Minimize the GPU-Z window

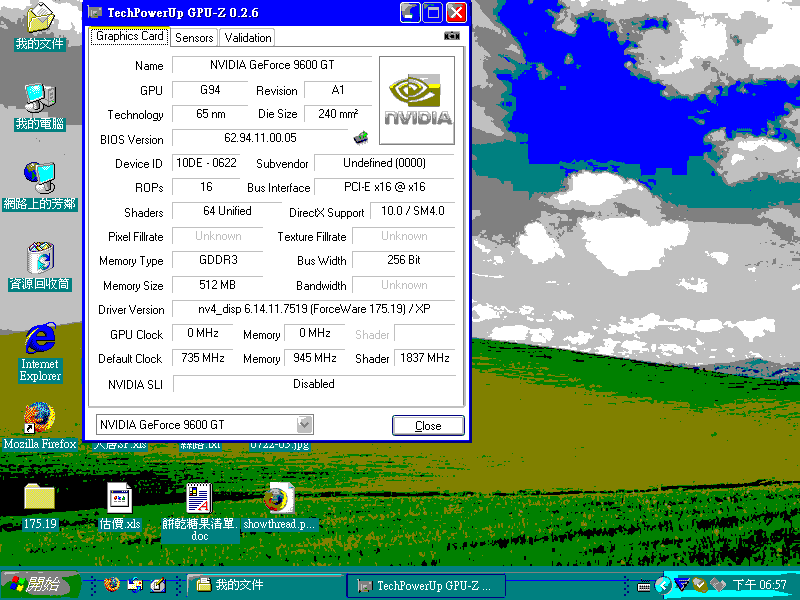coord(410,12)
